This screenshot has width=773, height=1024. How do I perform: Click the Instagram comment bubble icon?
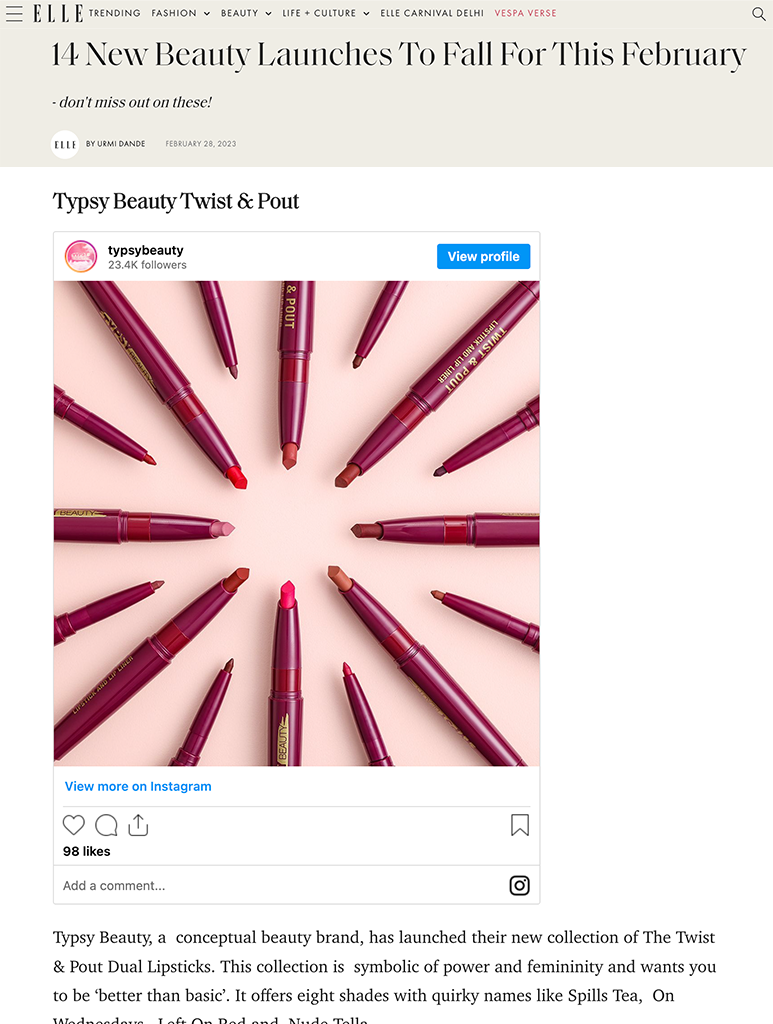pos(106,825)
